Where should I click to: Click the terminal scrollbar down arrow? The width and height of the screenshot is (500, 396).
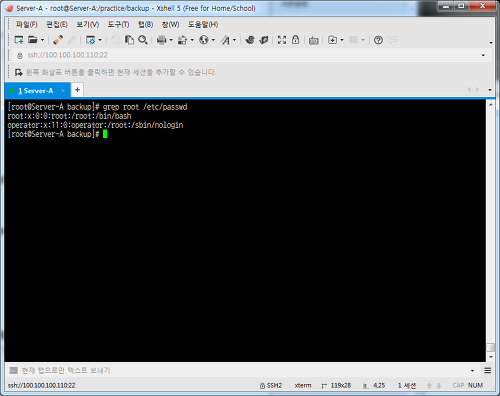pyautogui.click(x=490, y=357)
